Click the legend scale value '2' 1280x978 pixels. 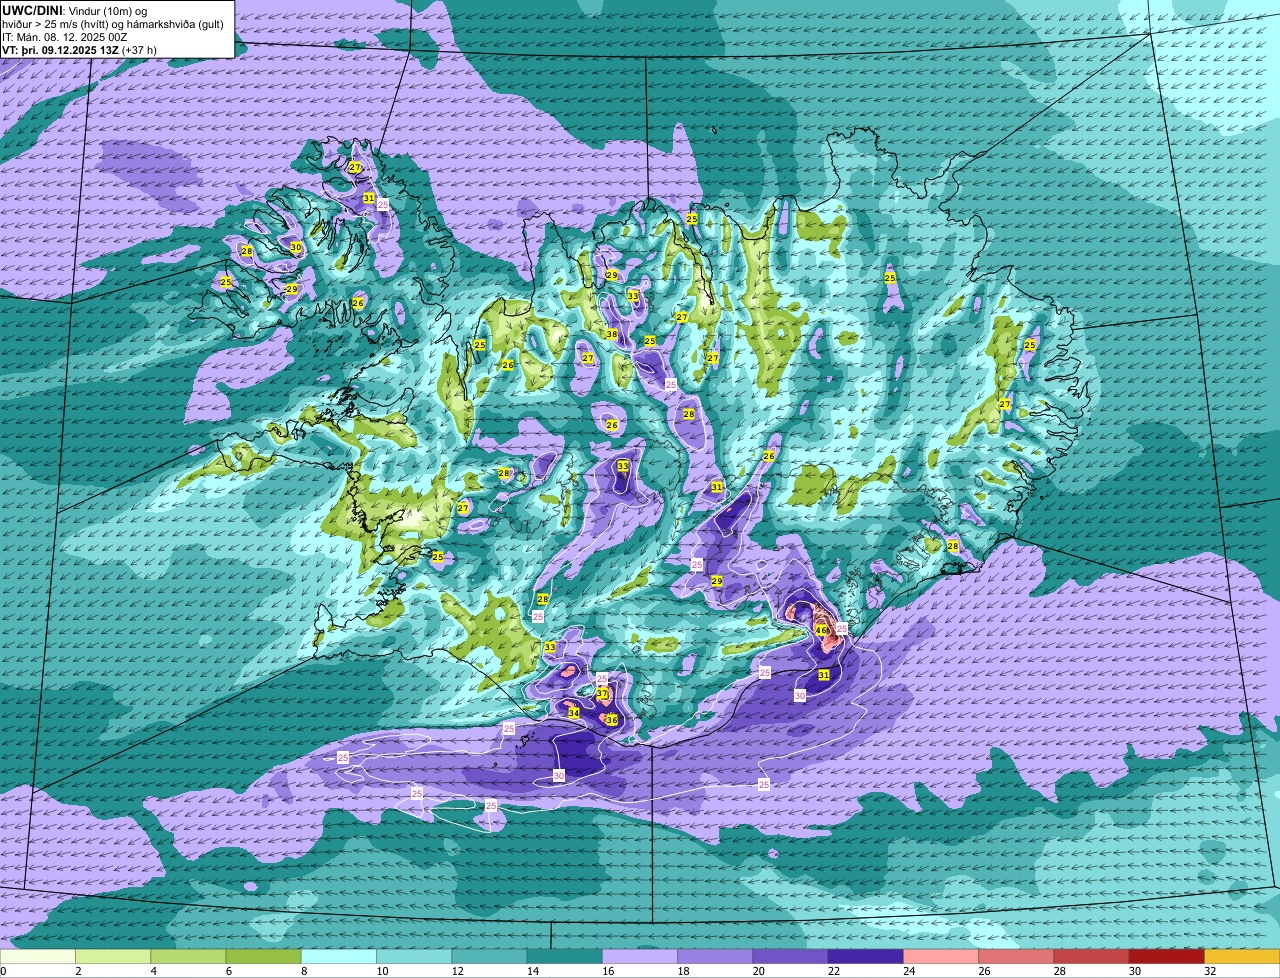click(77, 971)
